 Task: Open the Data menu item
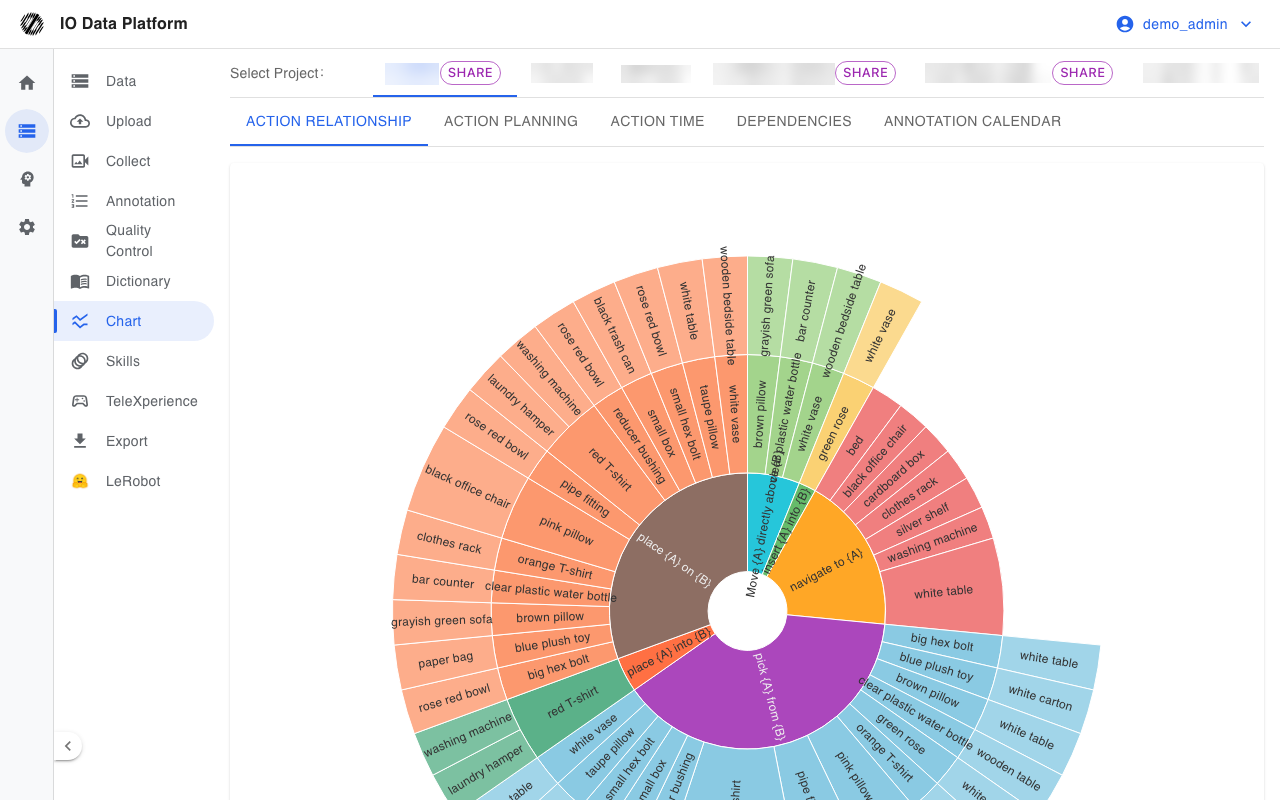pyautogui.click(x=134, y=81)
